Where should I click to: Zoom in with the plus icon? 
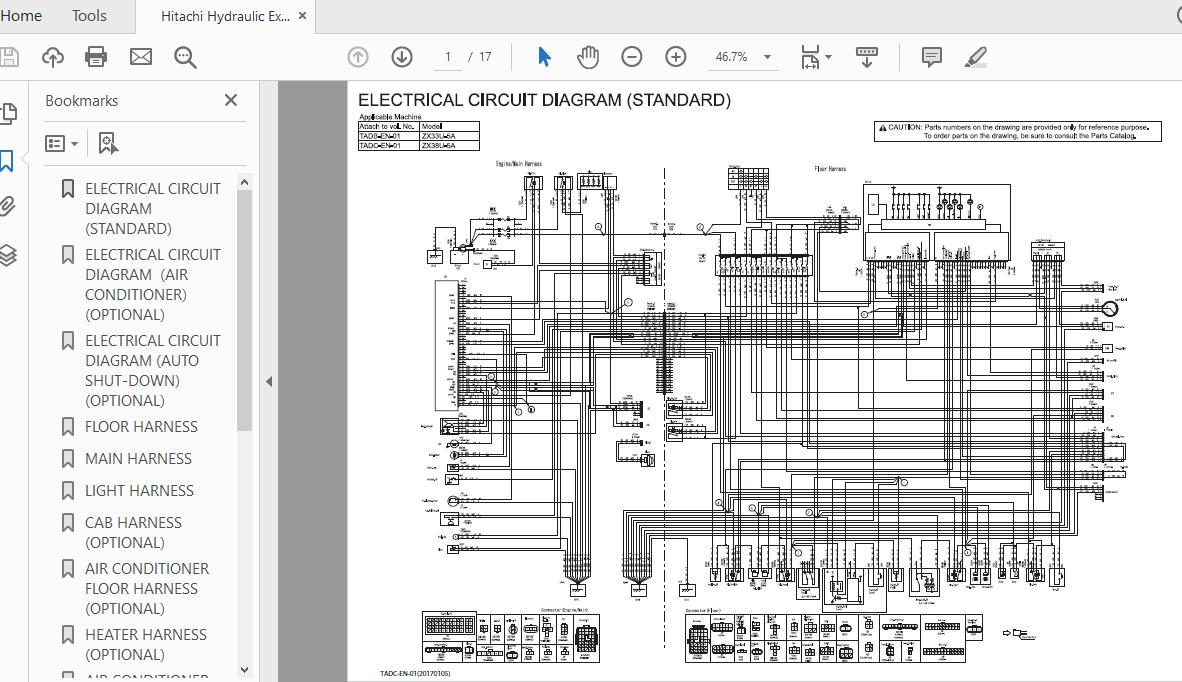[x=676, y=57]
